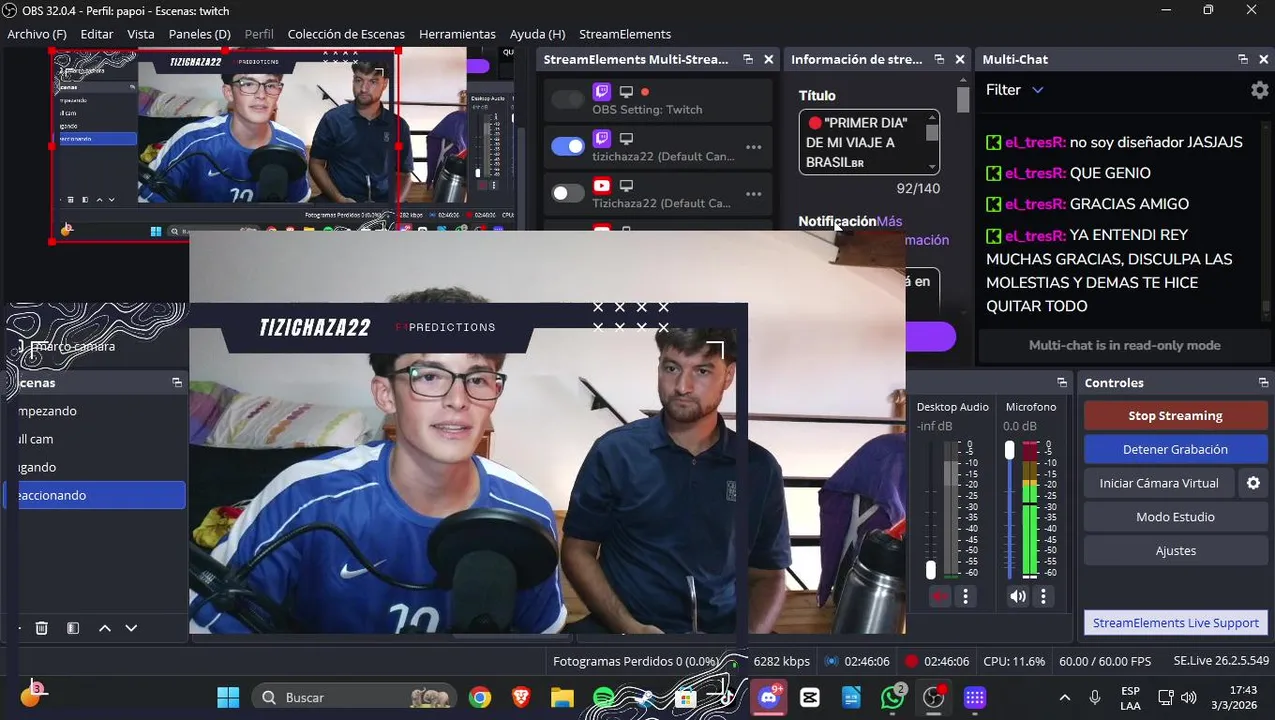Float the Controles dock panel

(1263, 383)
